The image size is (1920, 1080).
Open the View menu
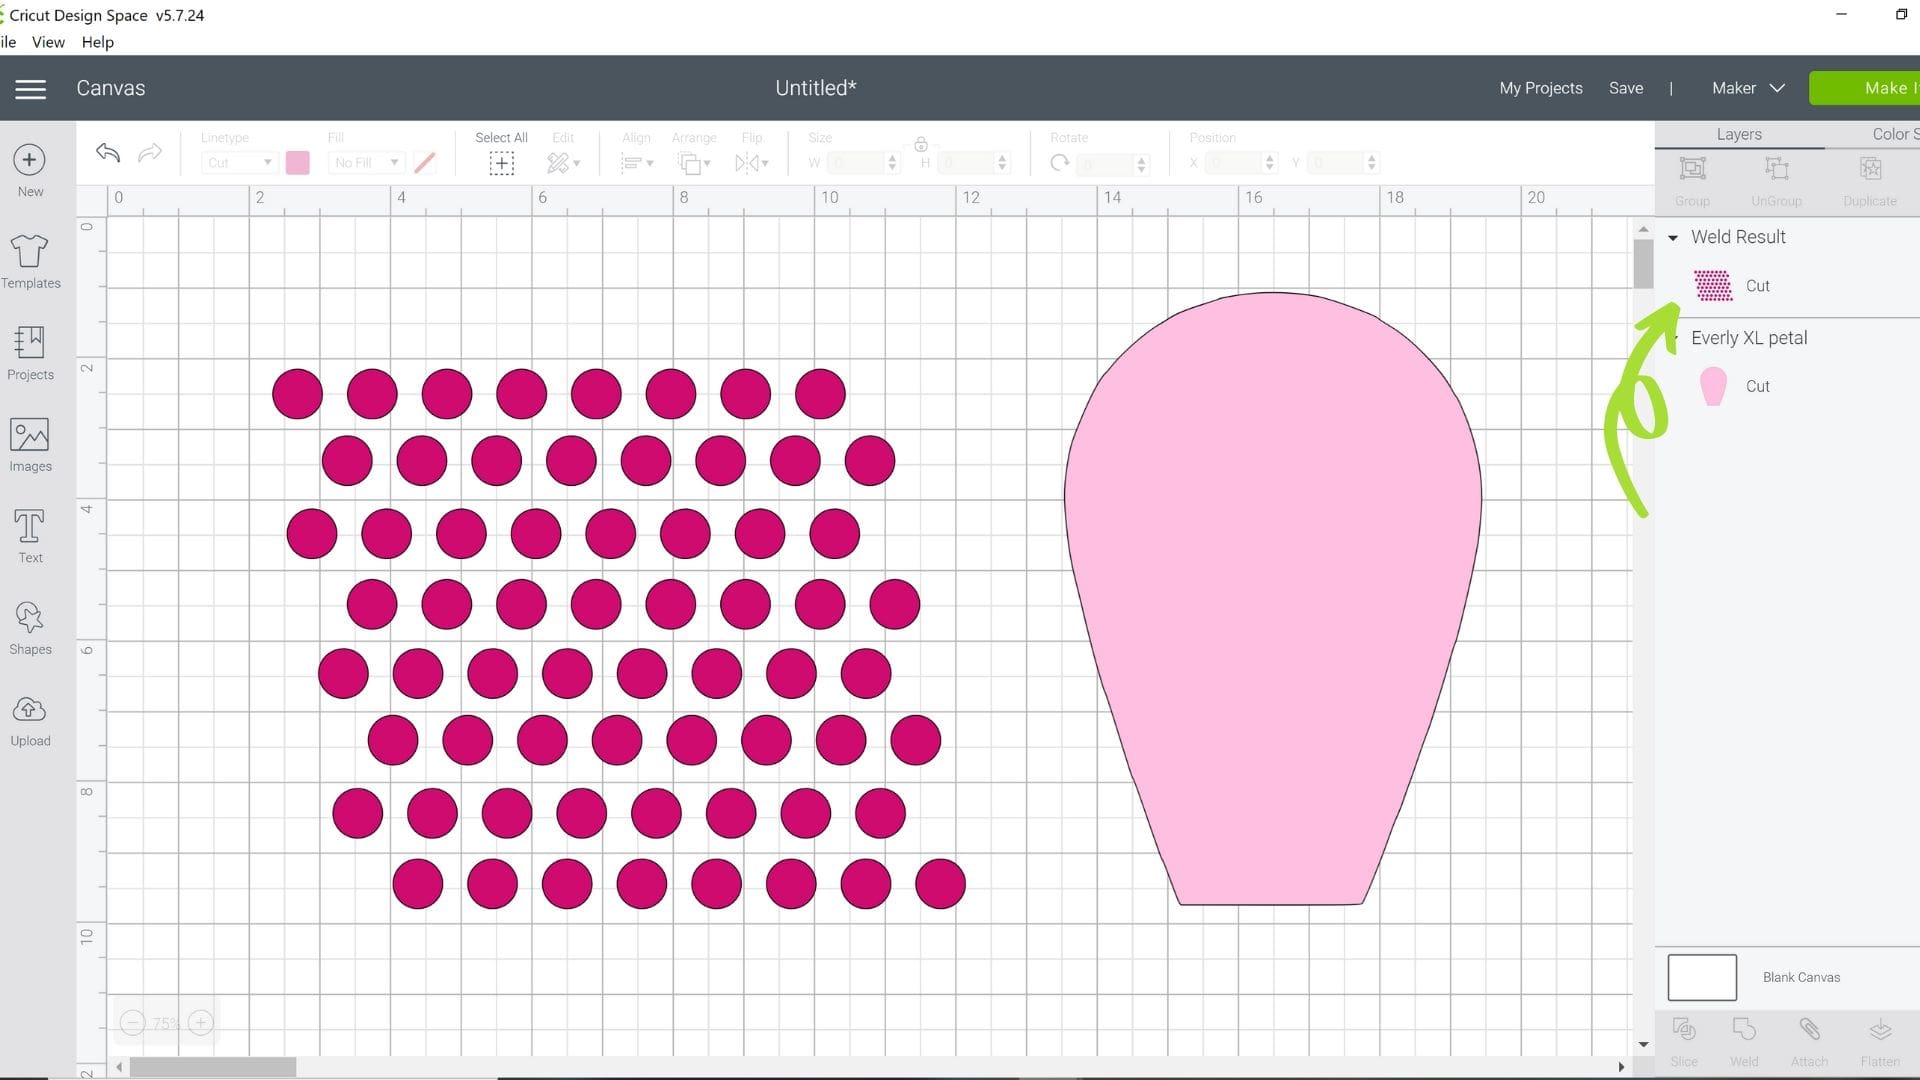[x=48, y=42]
